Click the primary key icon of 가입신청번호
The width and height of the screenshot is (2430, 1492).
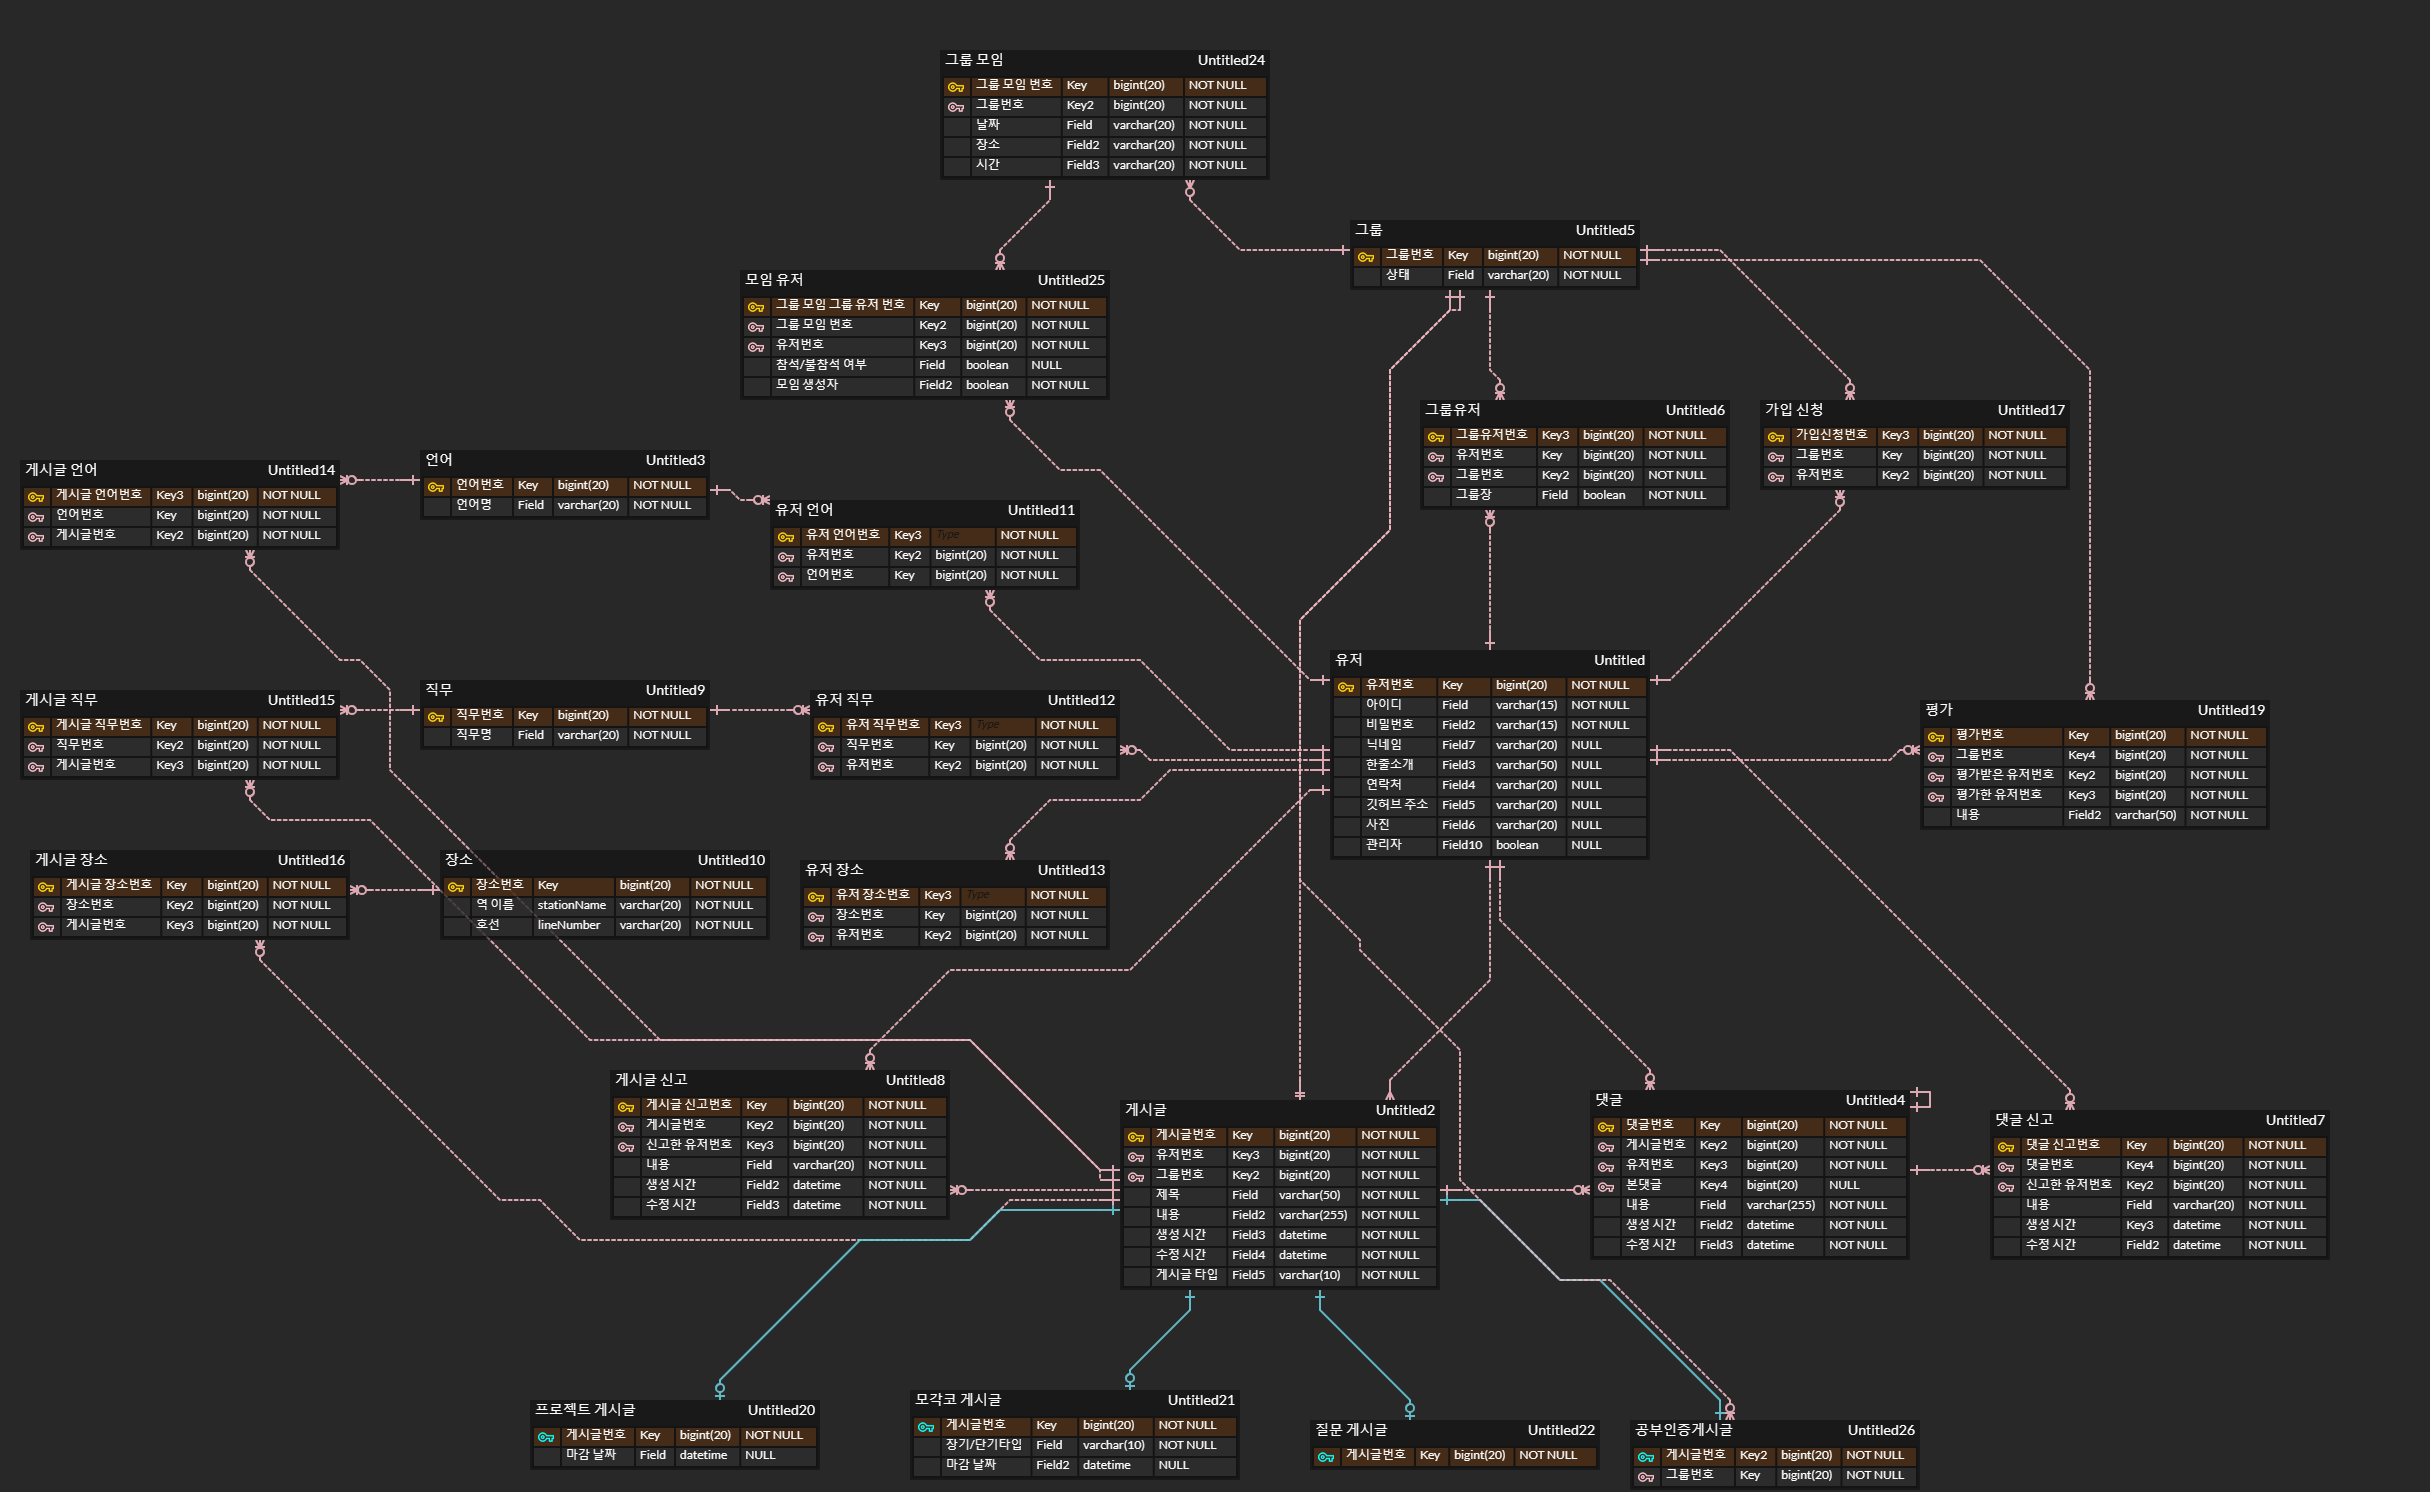coord(1776,437)
